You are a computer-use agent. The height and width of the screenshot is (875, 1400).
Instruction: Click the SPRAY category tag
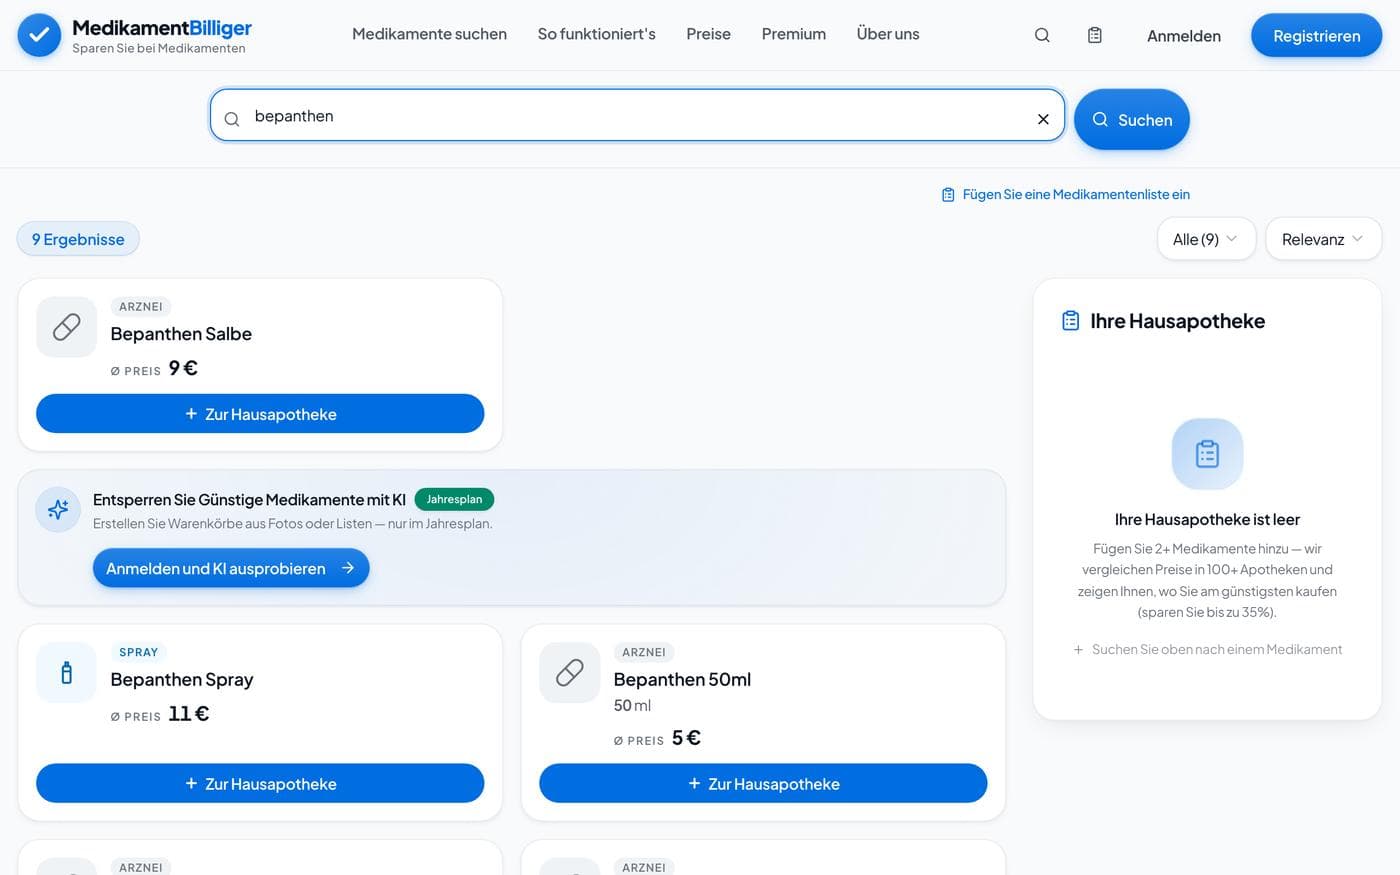[x=139, y=652]
